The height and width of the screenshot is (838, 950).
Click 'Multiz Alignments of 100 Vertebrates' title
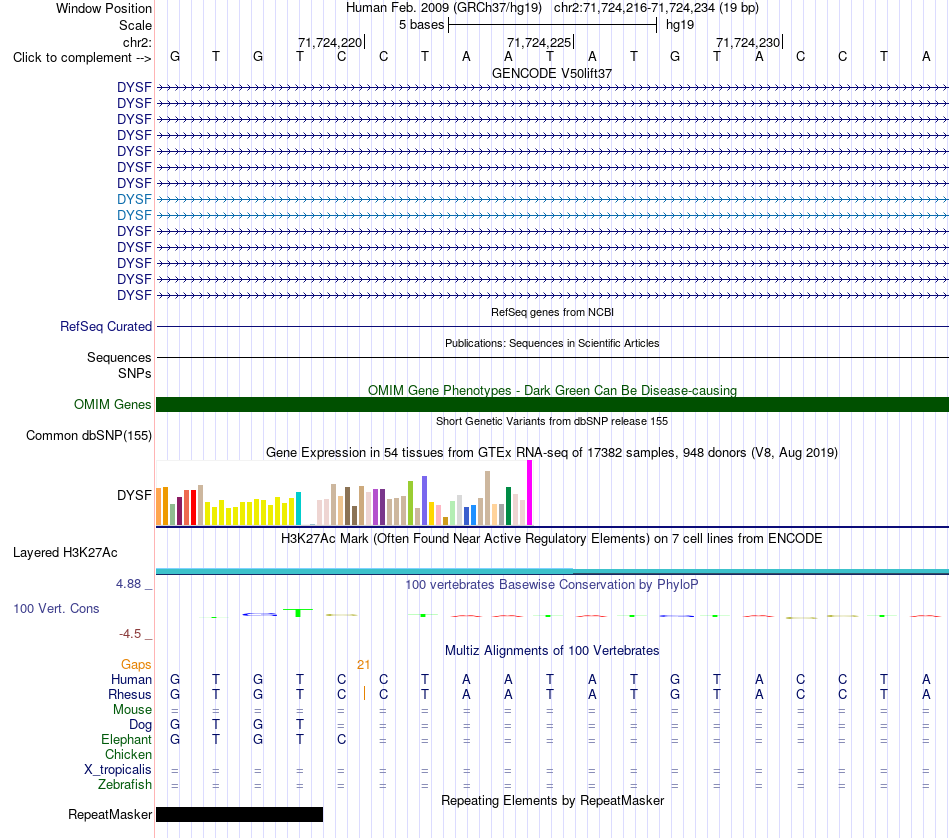coord(552,651)
